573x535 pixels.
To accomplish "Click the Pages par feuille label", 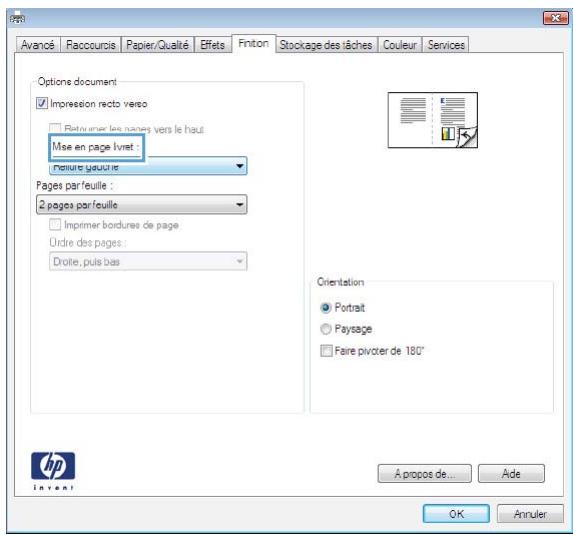I will pos(75,186).
